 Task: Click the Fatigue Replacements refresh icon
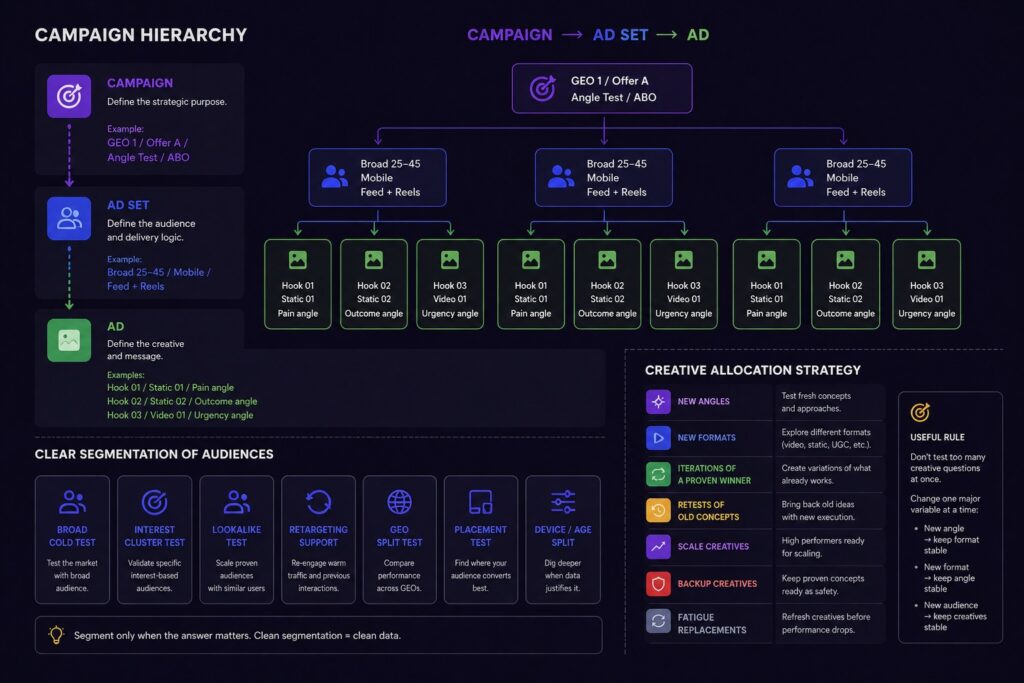658,621
